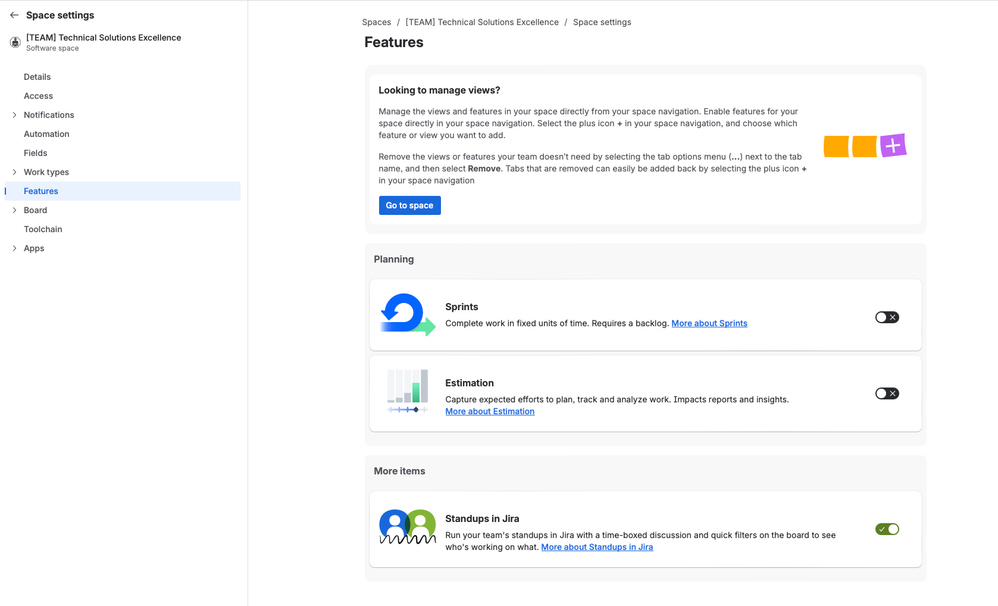This screenshot has height=606, width=998.
Task: Enable the Sprints toggle
Action: [887, 317]
